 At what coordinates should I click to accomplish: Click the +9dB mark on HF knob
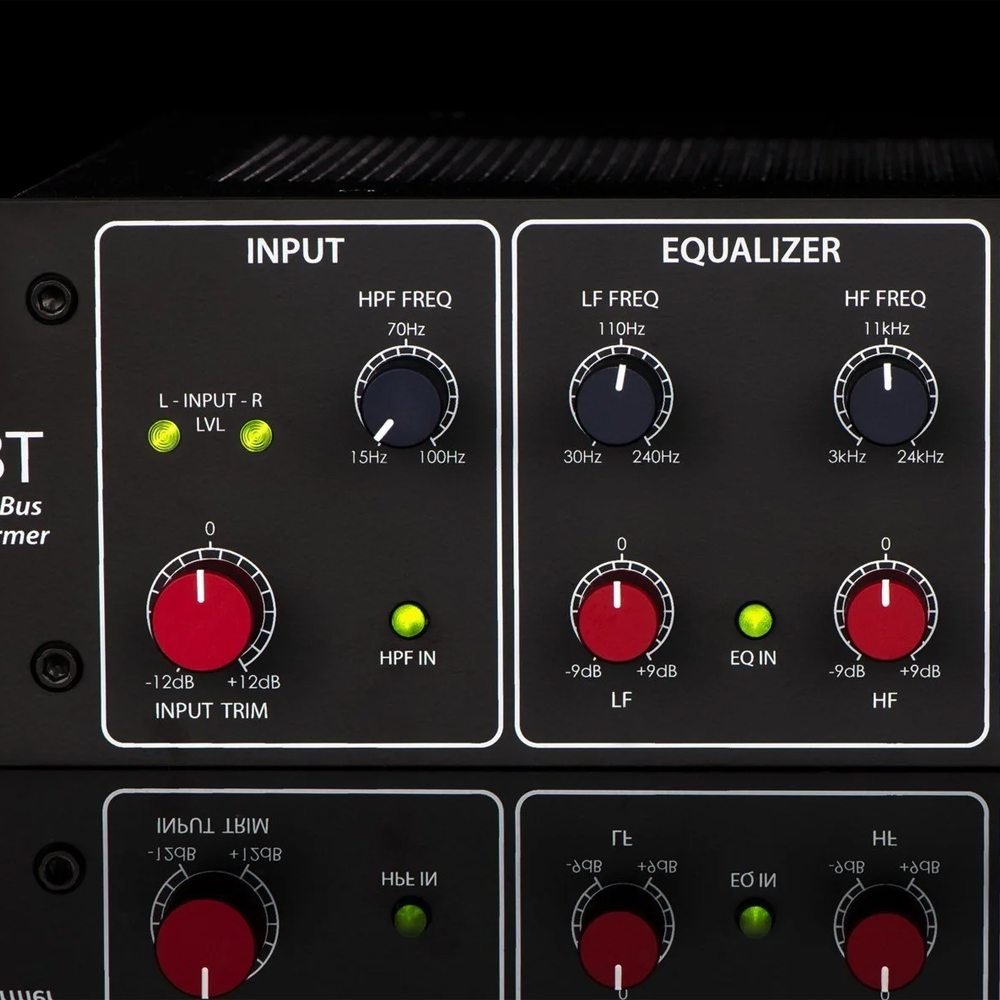[919, 671]
